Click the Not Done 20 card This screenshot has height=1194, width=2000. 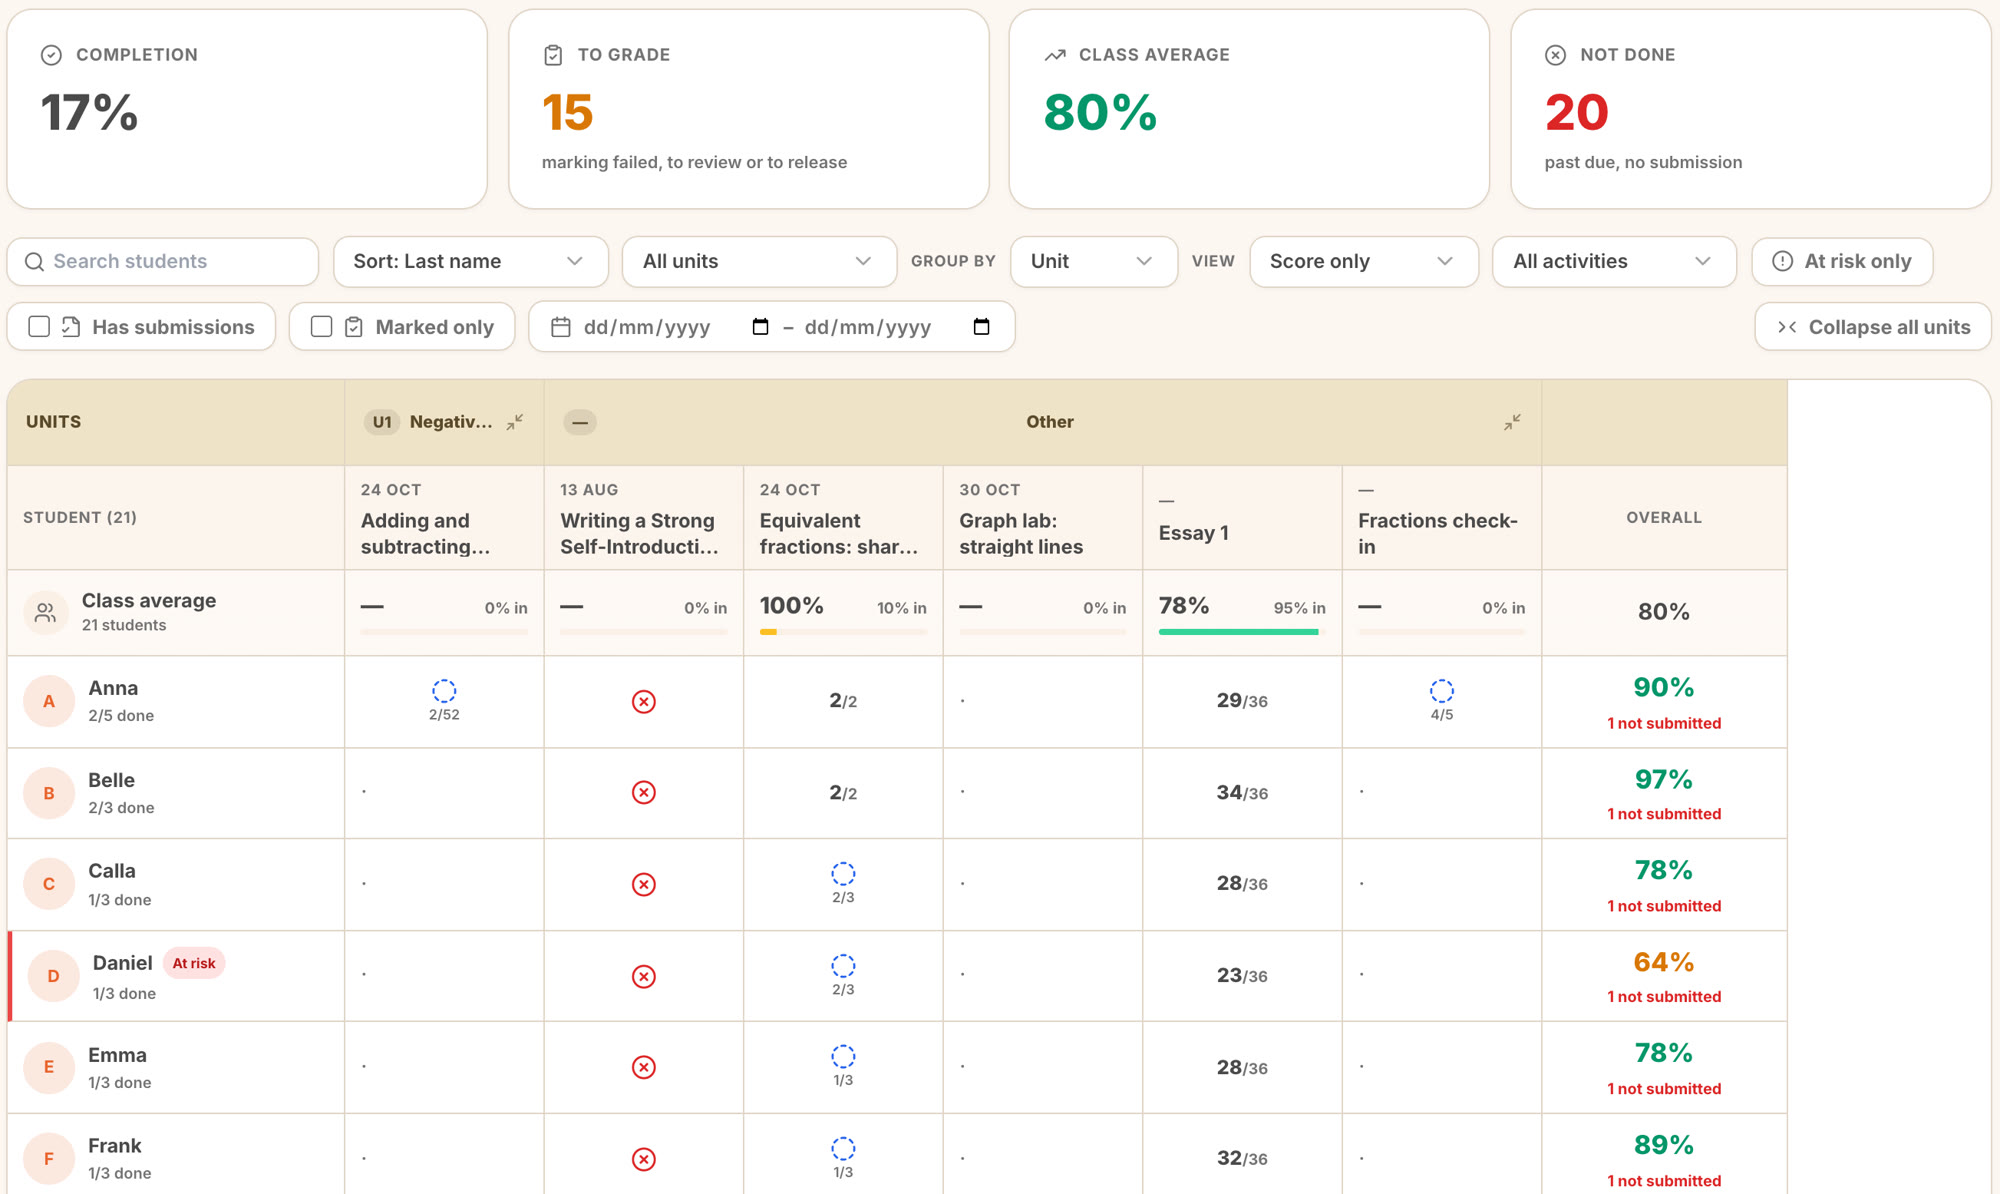click(1750, 109)
